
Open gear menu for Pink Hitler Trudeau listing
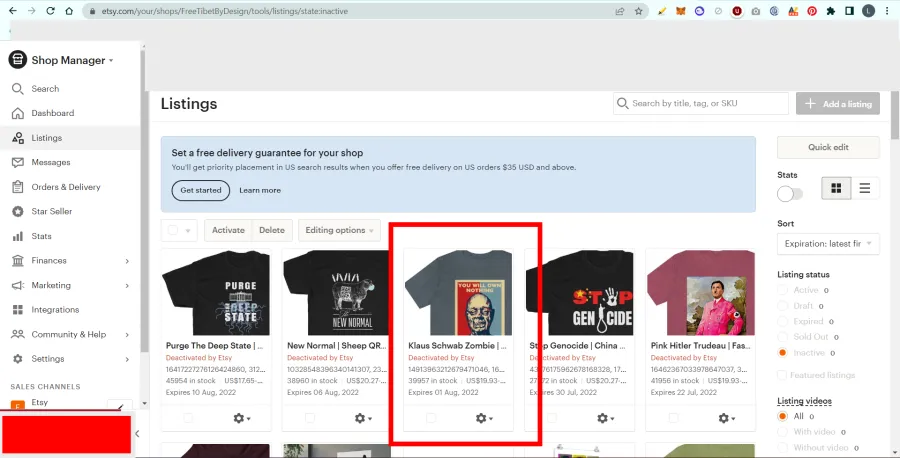click(727, 418)
